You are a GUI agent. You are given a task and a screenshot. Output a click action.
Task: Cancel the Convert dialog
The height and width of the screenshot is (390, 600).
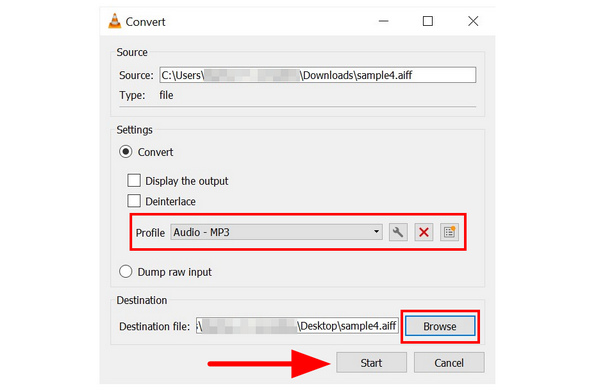point(449,363)
